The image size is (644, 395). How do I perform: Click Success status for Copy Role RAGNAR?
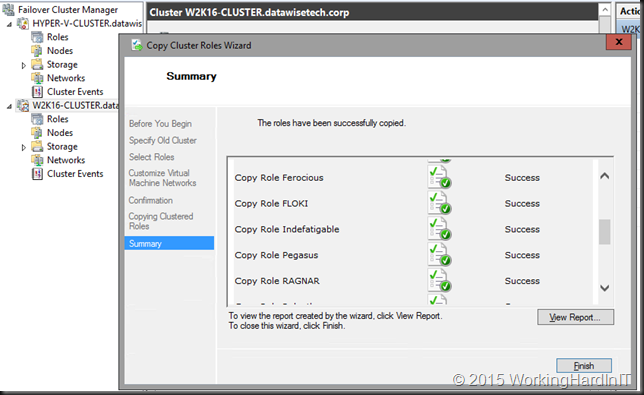point(522,281)
